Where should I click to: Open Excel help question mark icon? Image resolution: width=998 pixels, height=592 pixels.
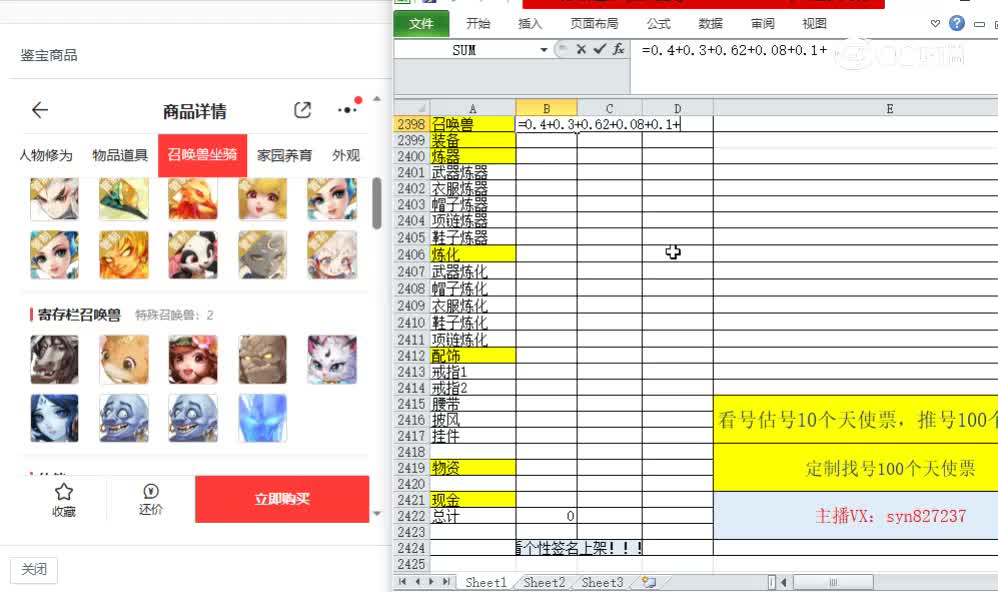pos(957,24)
